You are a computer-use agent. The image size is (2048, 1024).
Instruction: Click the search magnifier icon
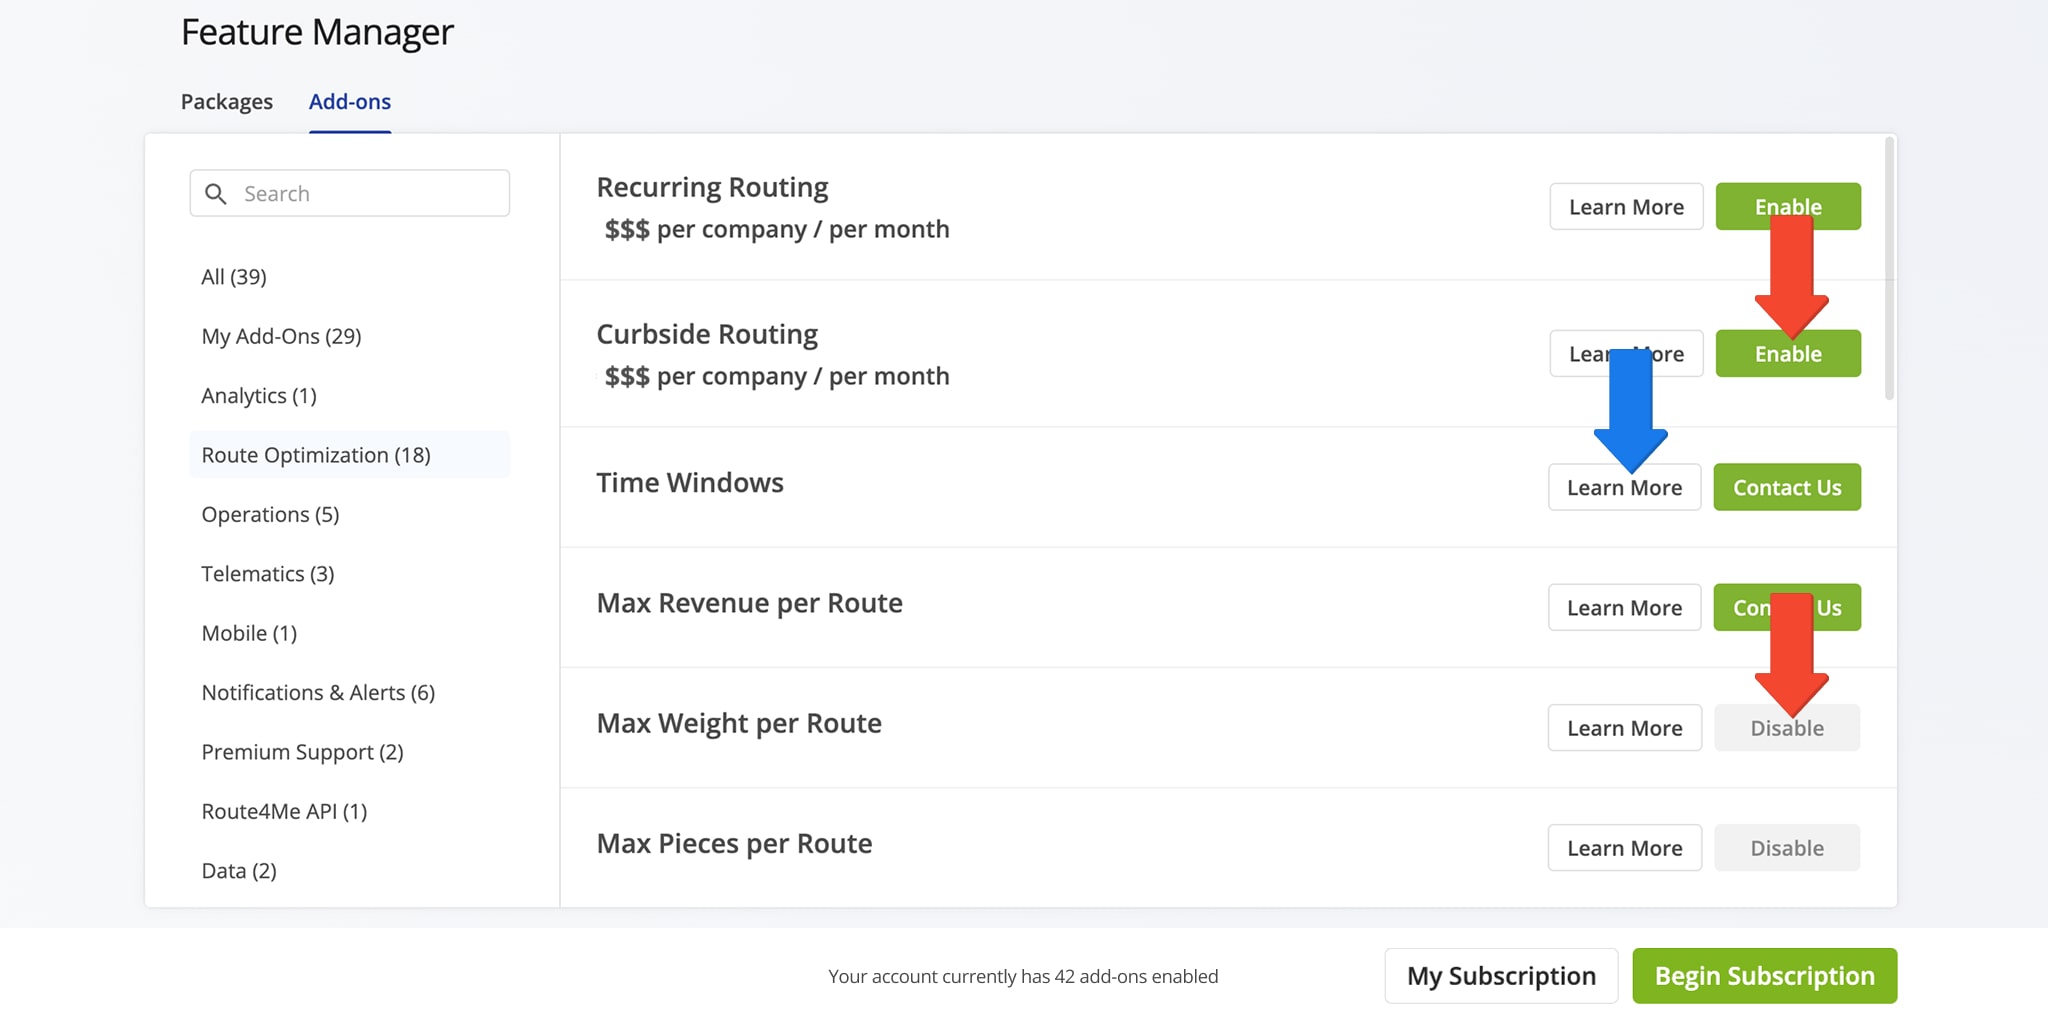pyautogui.click(x=215, y=194)
